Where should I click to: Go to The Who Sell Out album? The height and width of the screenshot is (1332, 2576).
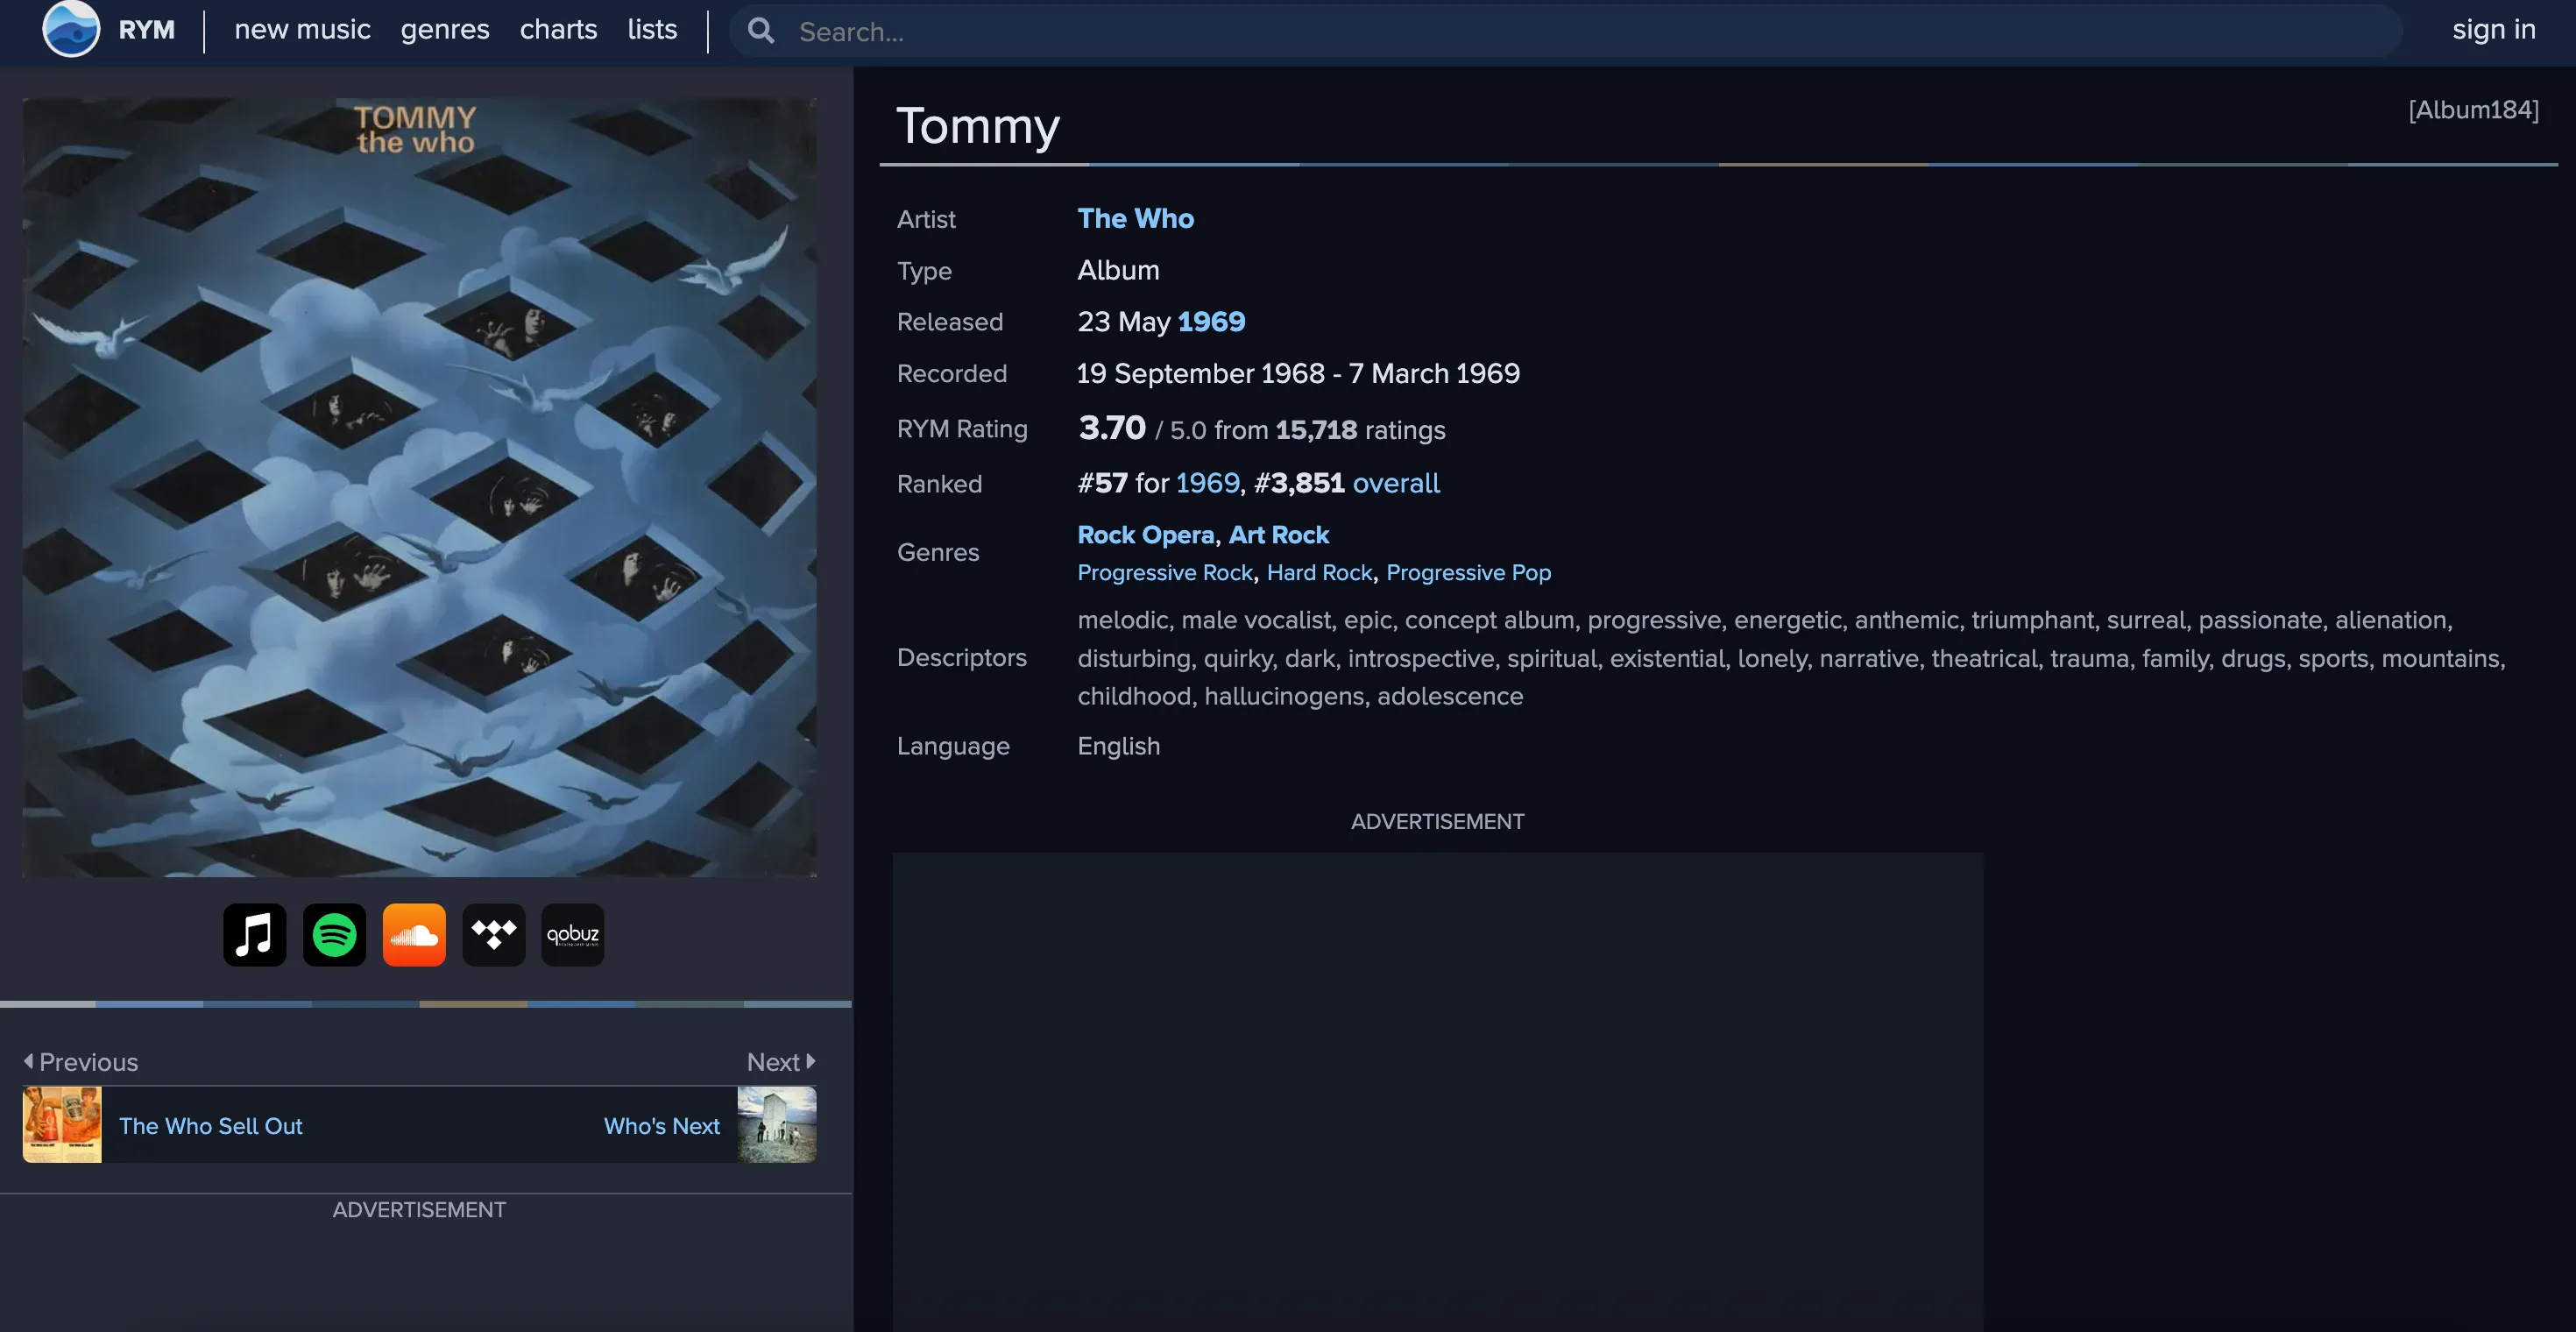coord(210,1125)
